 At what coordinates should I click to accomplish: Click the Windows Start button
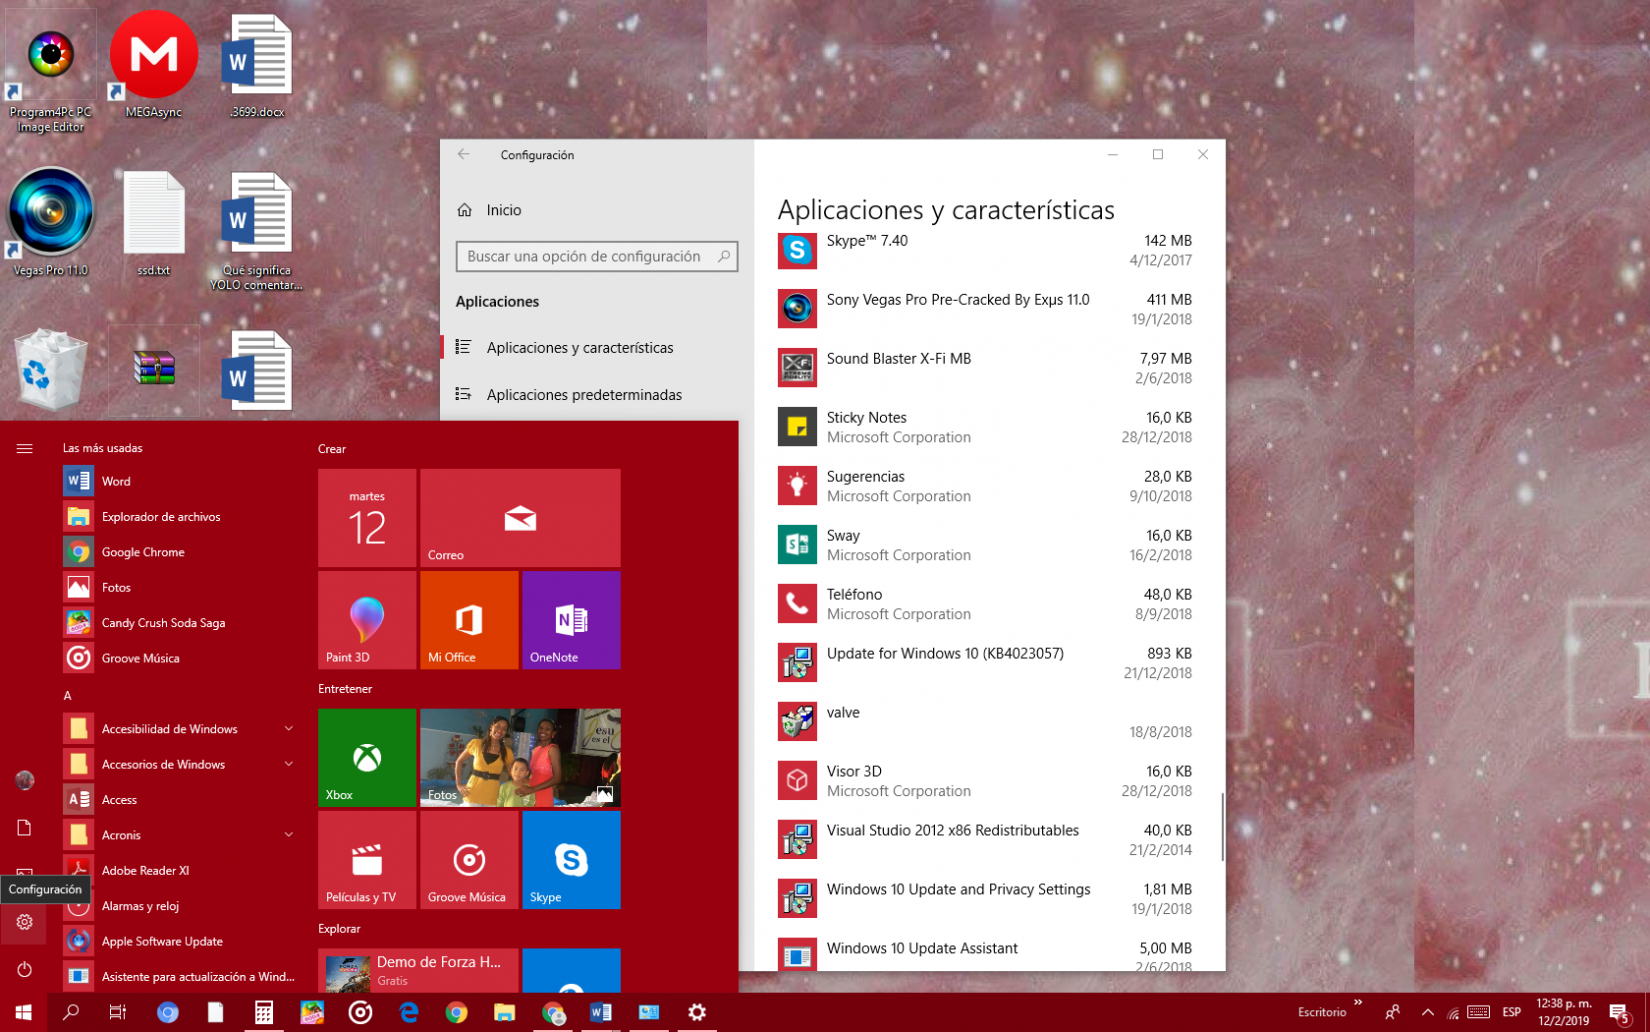(24, 1012)
